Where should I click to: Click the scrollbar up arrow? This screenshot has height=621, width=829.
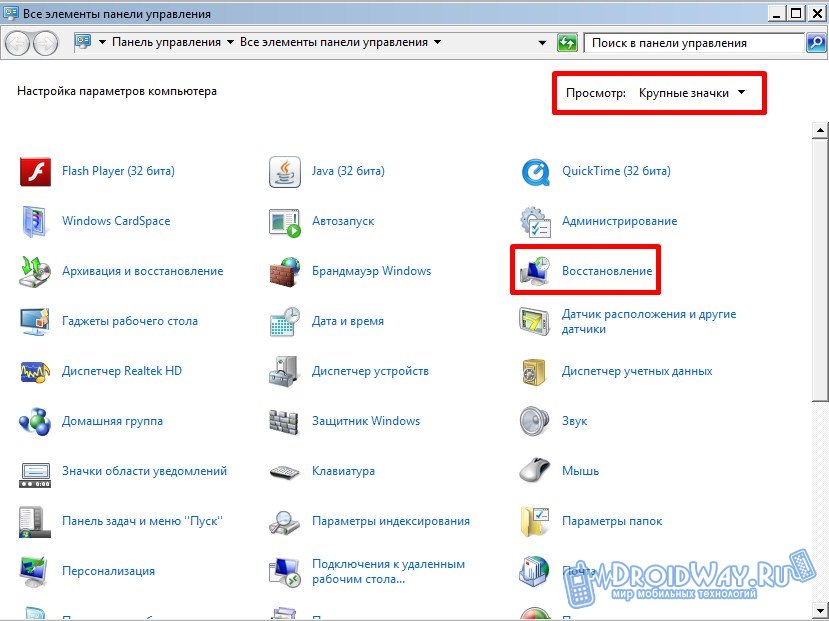coord(820,129)
